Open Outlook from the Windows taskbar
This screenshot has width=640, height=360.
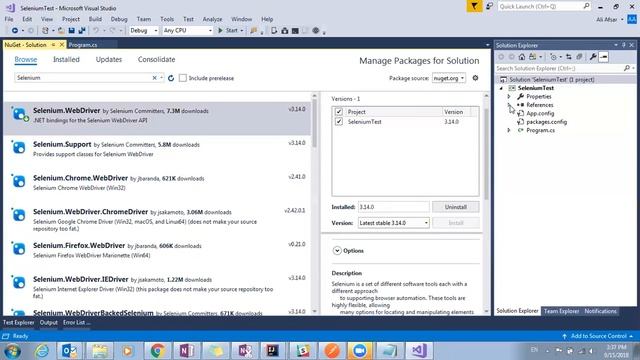point(69,351)
